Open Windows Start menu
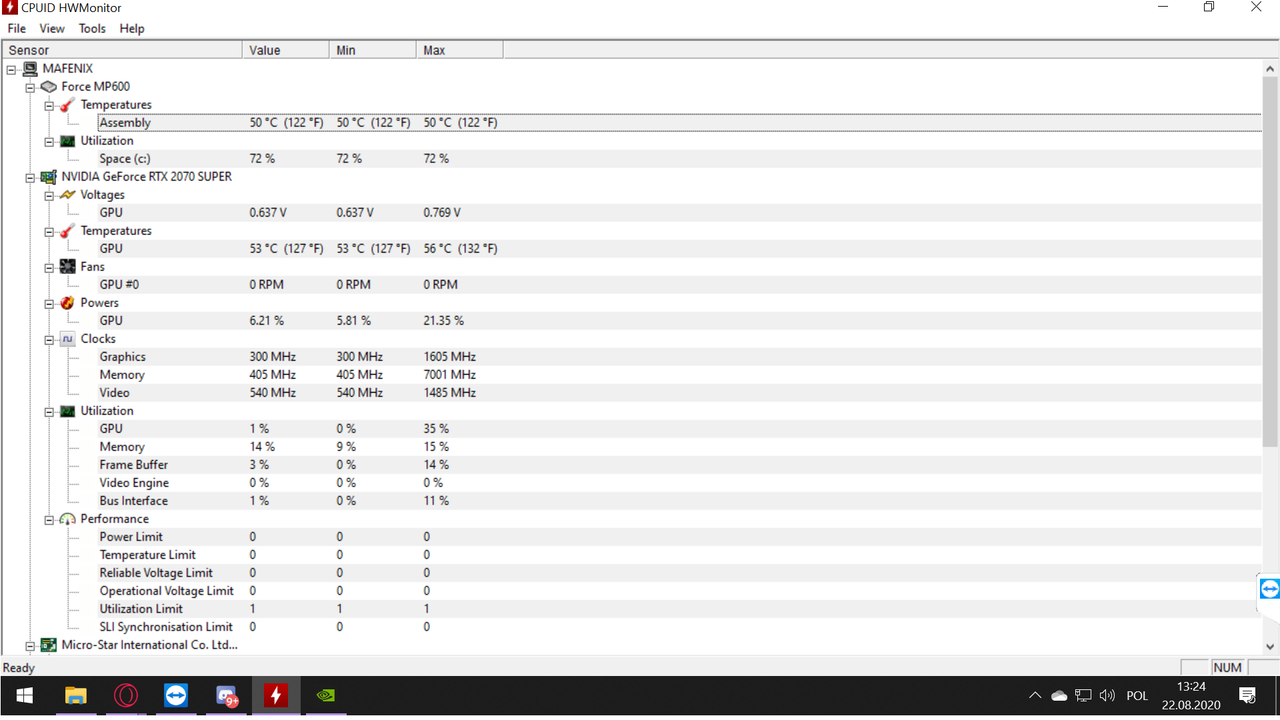Image resolution: width=1280 pixels, height=720 pixels. (24, 695)
